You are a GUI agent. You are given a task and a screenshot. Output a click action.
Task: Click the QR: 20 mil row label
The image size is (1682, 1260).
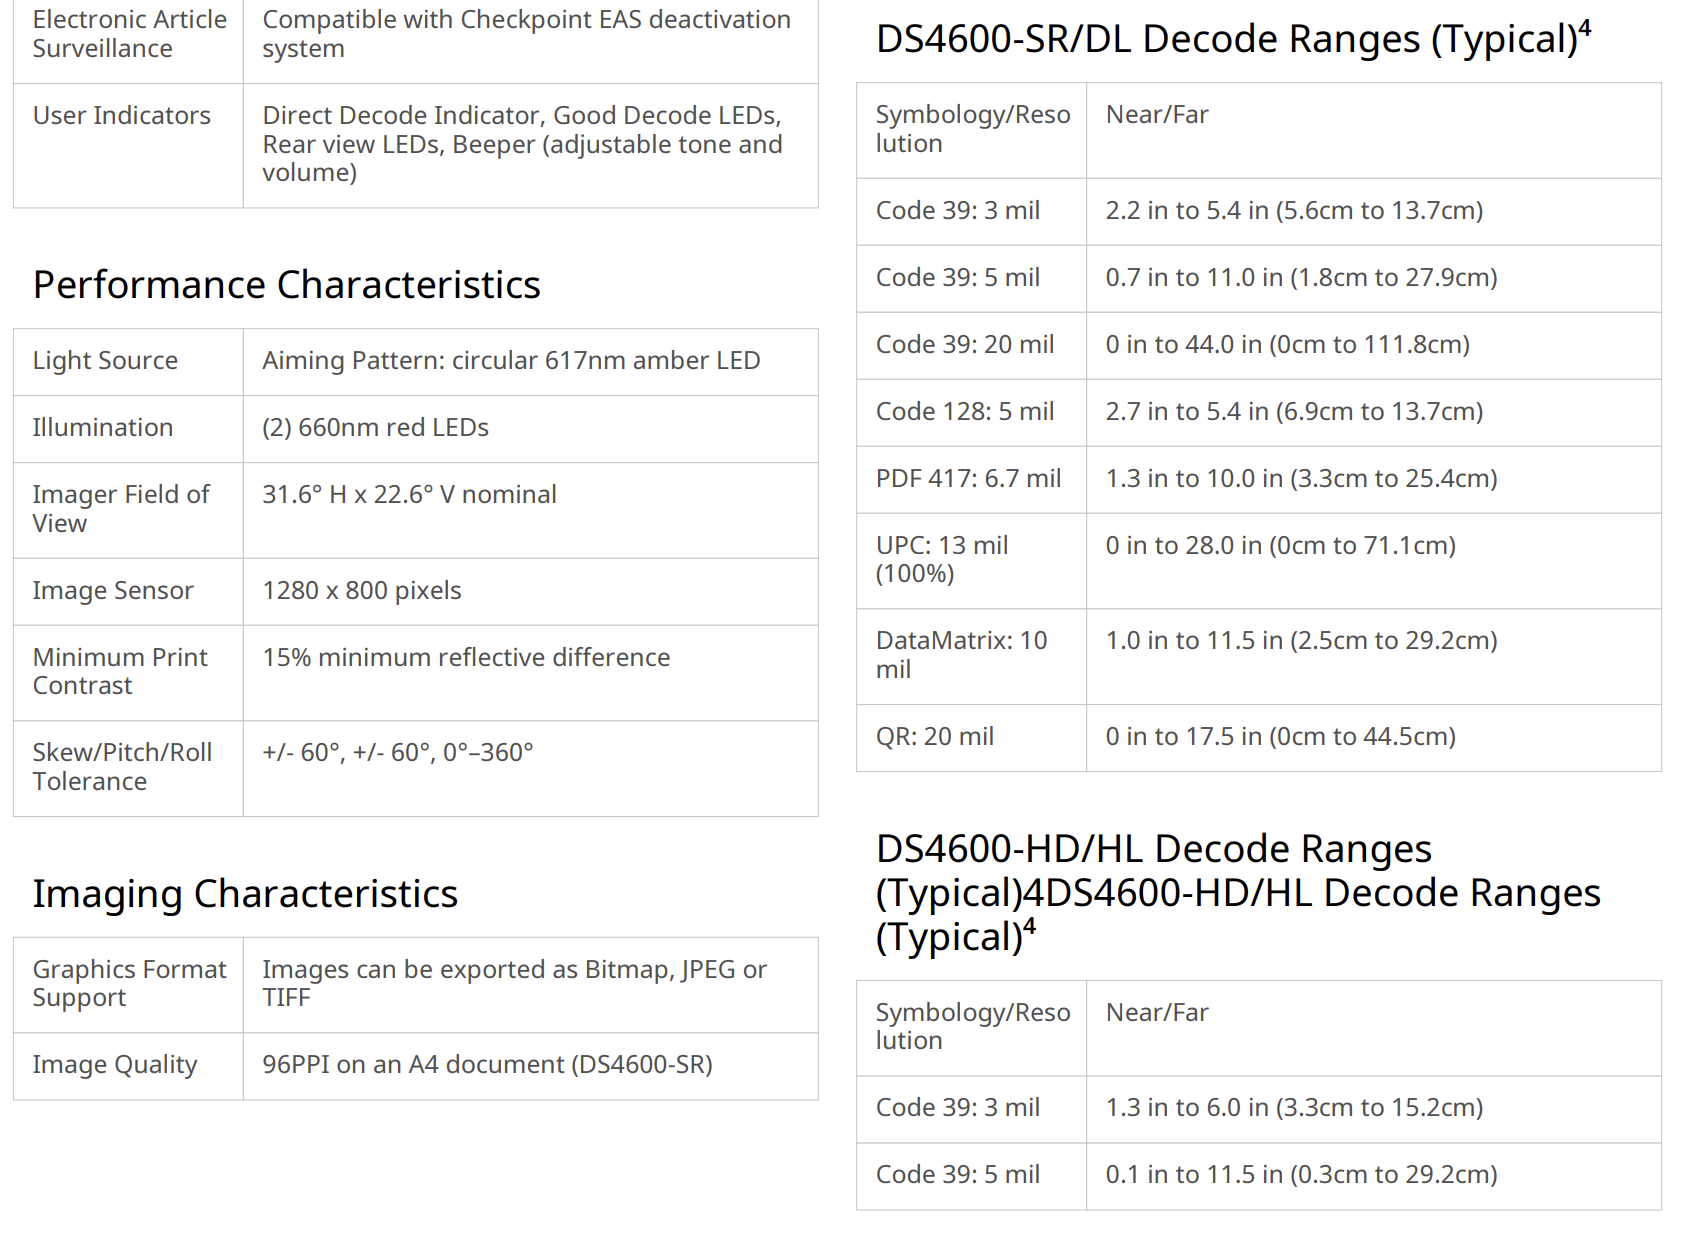click(935, 737)
